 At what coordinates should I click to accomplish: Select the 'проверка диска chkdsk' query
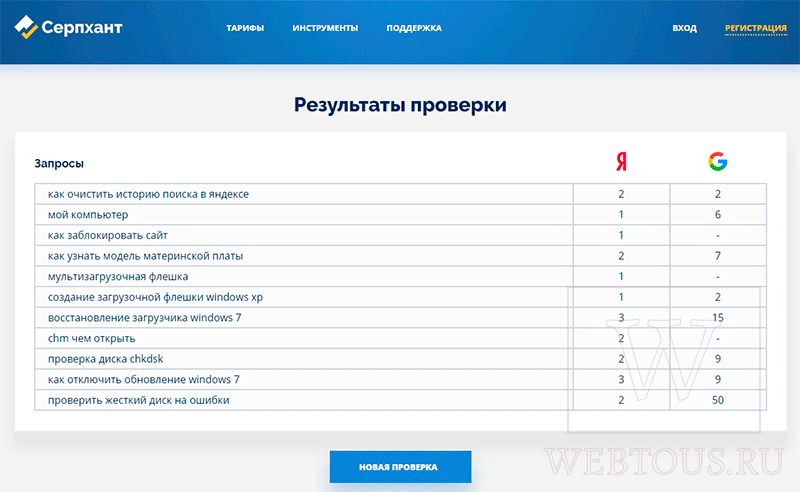click(105, 359)
